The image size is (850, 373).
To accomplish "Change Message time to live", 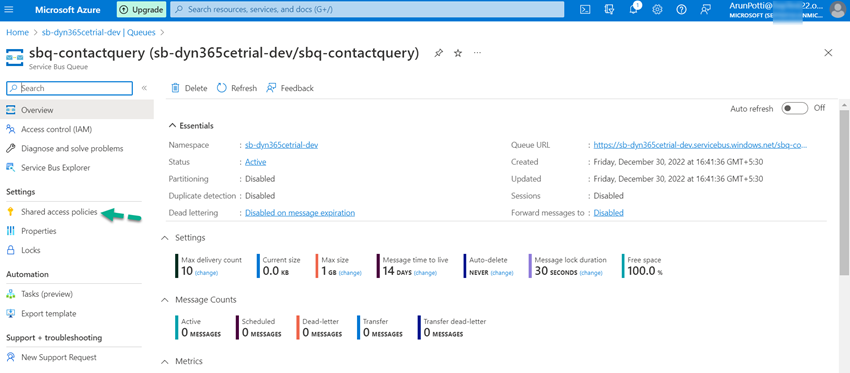I will click(425, 273).
